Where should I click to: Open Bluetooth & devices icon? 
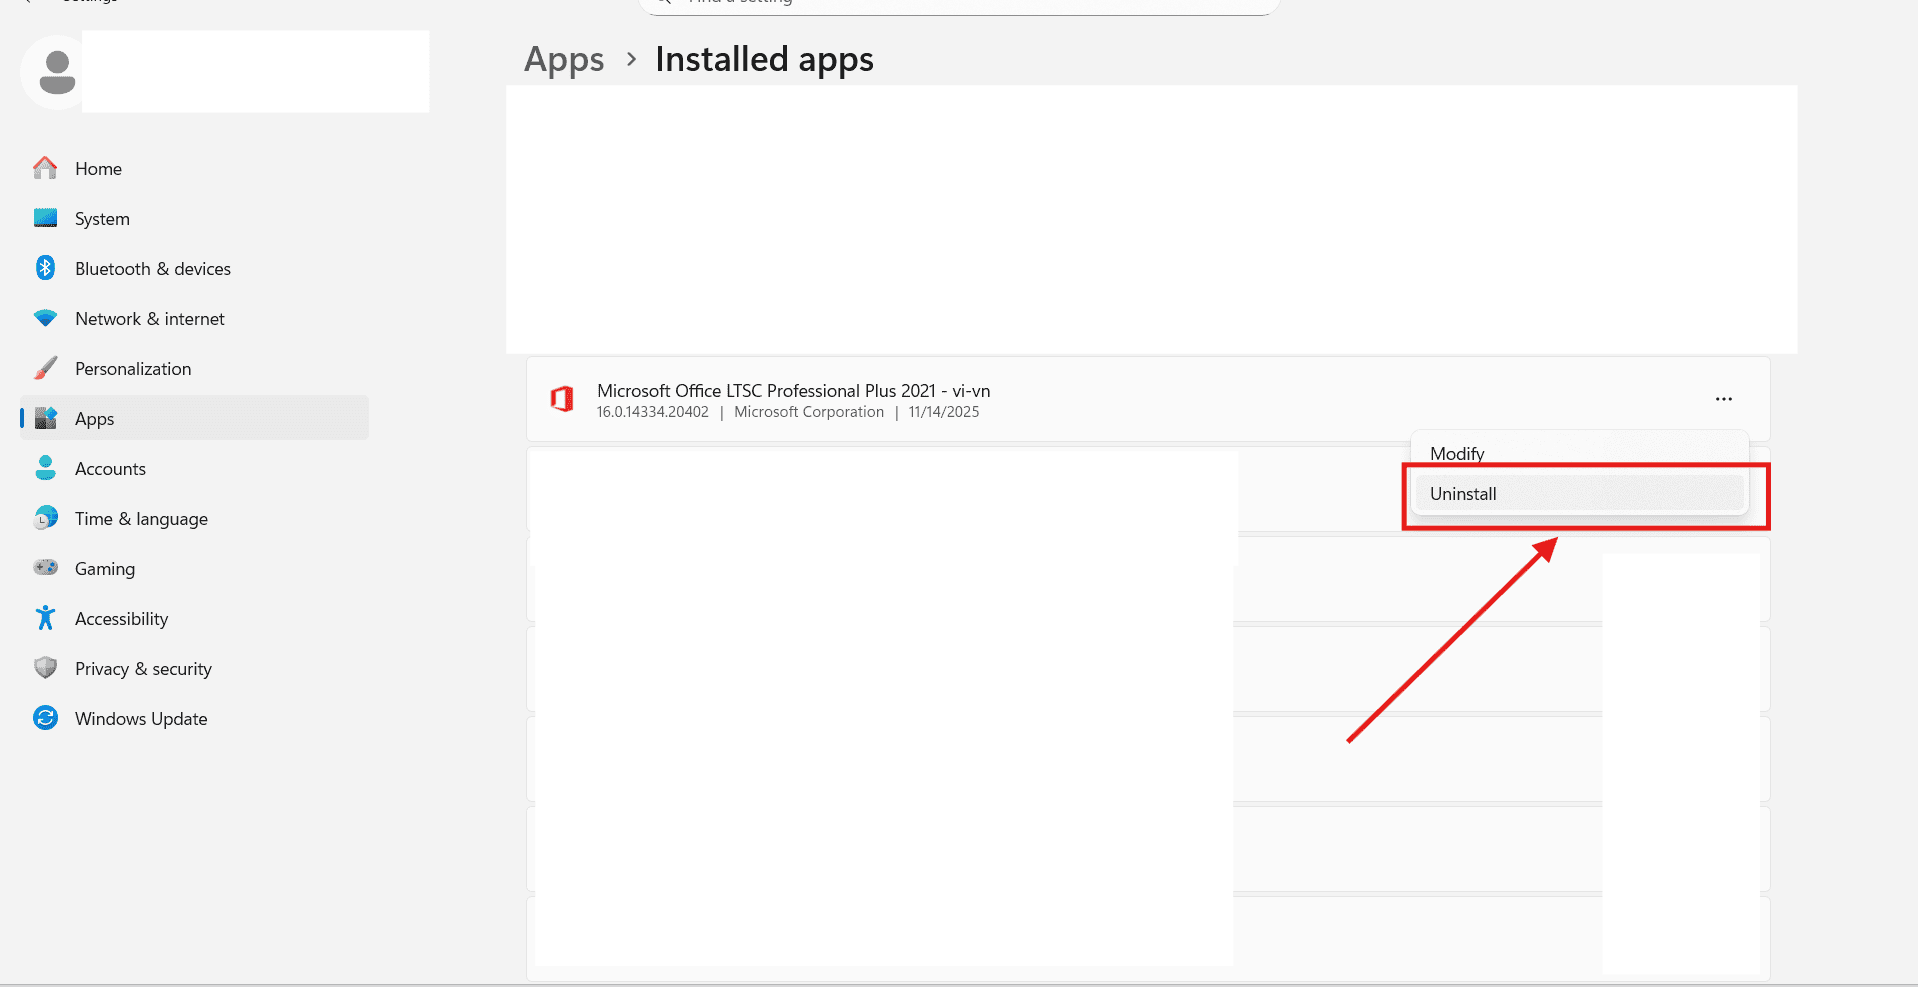point(45,268)
